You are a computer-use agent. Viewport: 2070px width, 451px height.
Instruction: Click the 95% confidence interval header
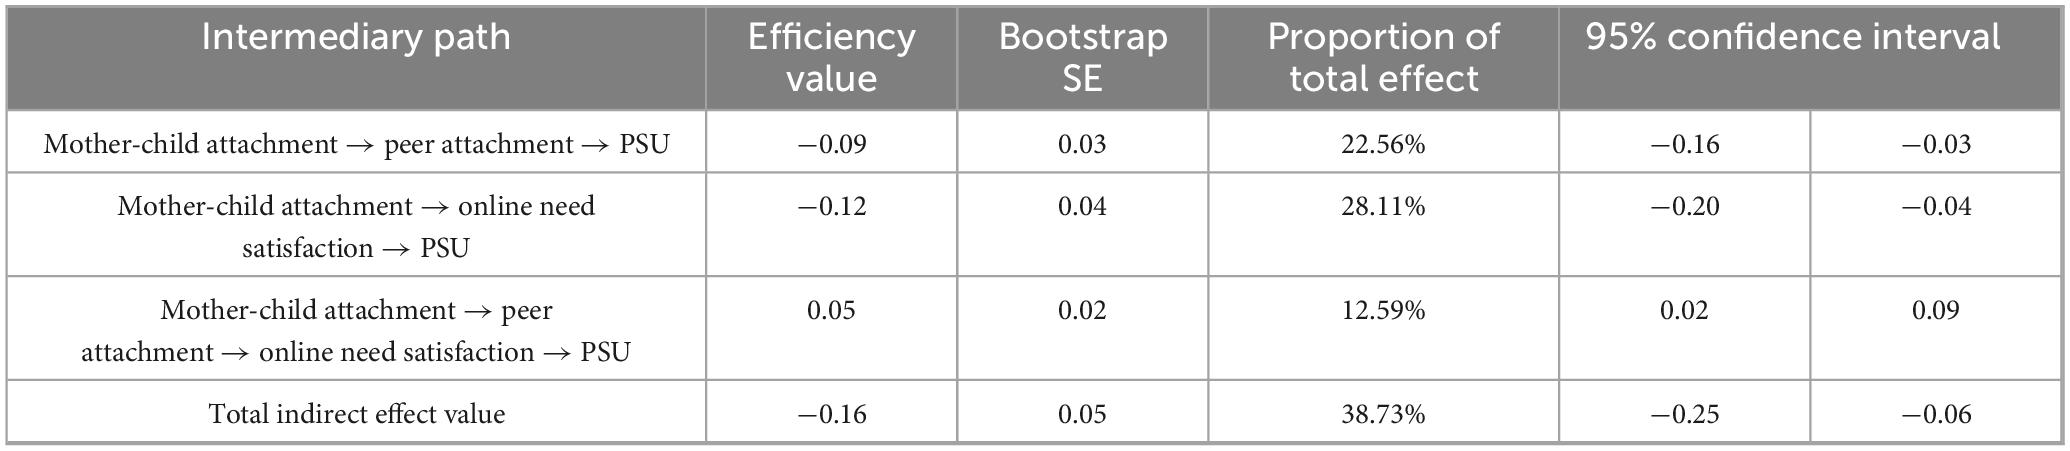tap(1792, 38)
